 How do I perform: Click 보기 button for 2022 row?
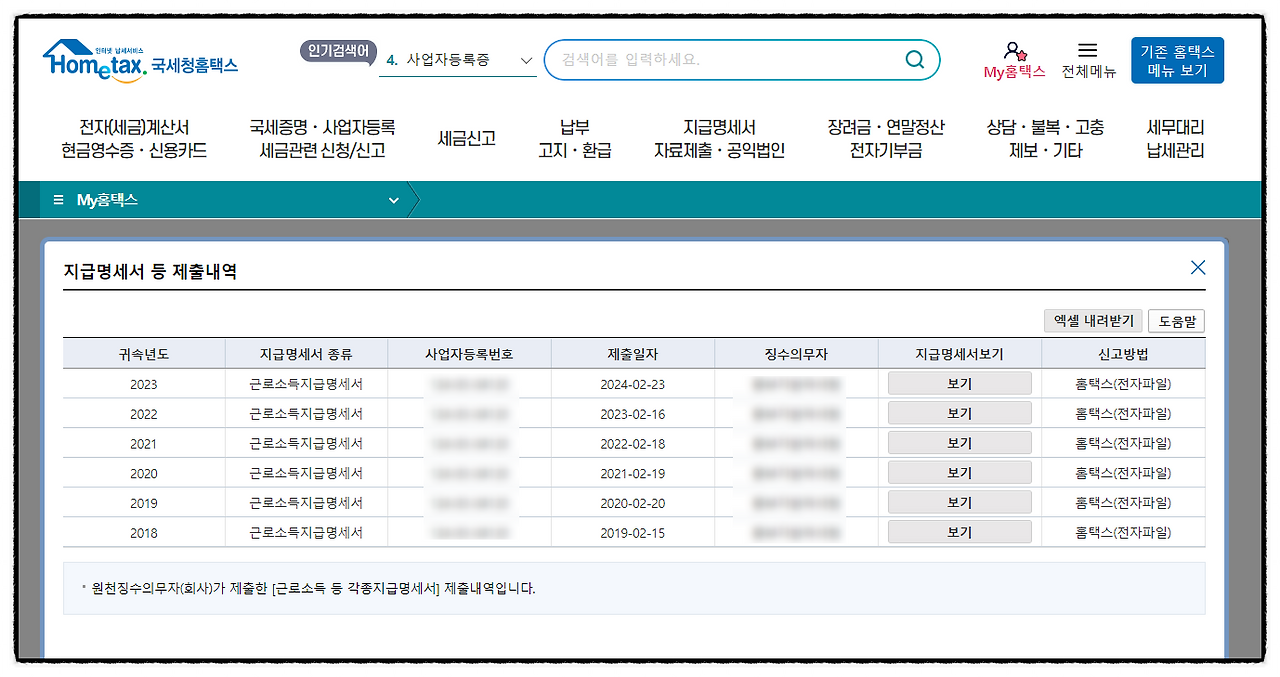[x=959, y=413]
